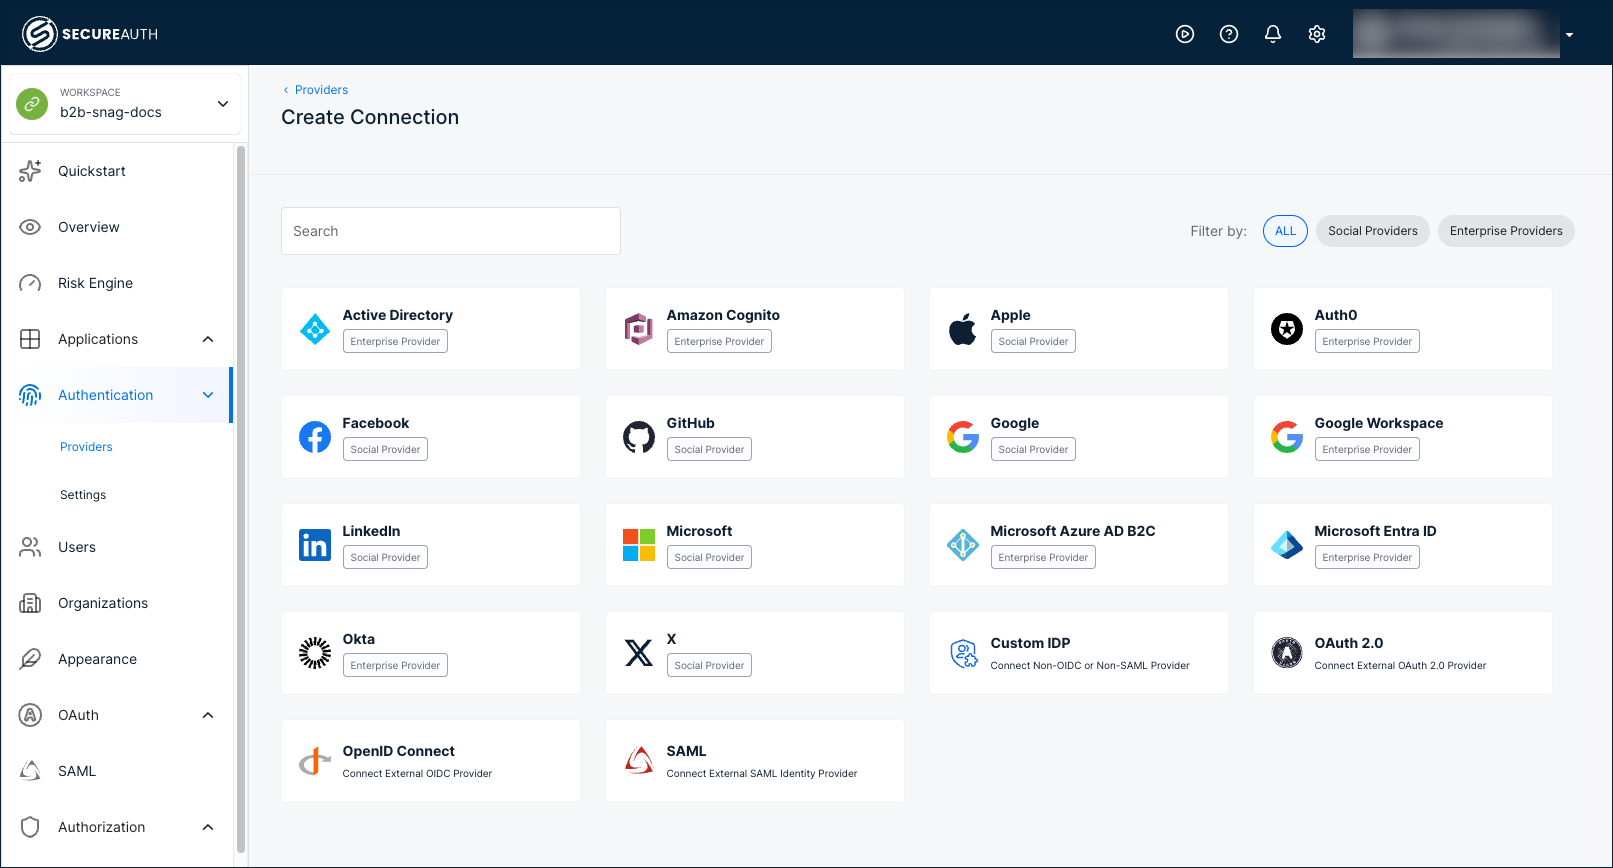This screenshot has width=1613, height=868.
Task: Click the green workspace link icon
Action: click(x=32, y=103)
